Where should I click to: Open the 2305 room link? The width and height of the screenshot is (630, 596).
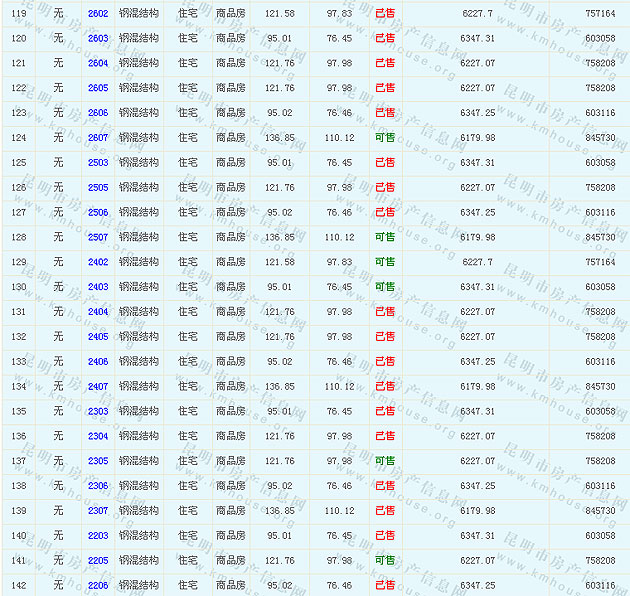coord(98,461)
